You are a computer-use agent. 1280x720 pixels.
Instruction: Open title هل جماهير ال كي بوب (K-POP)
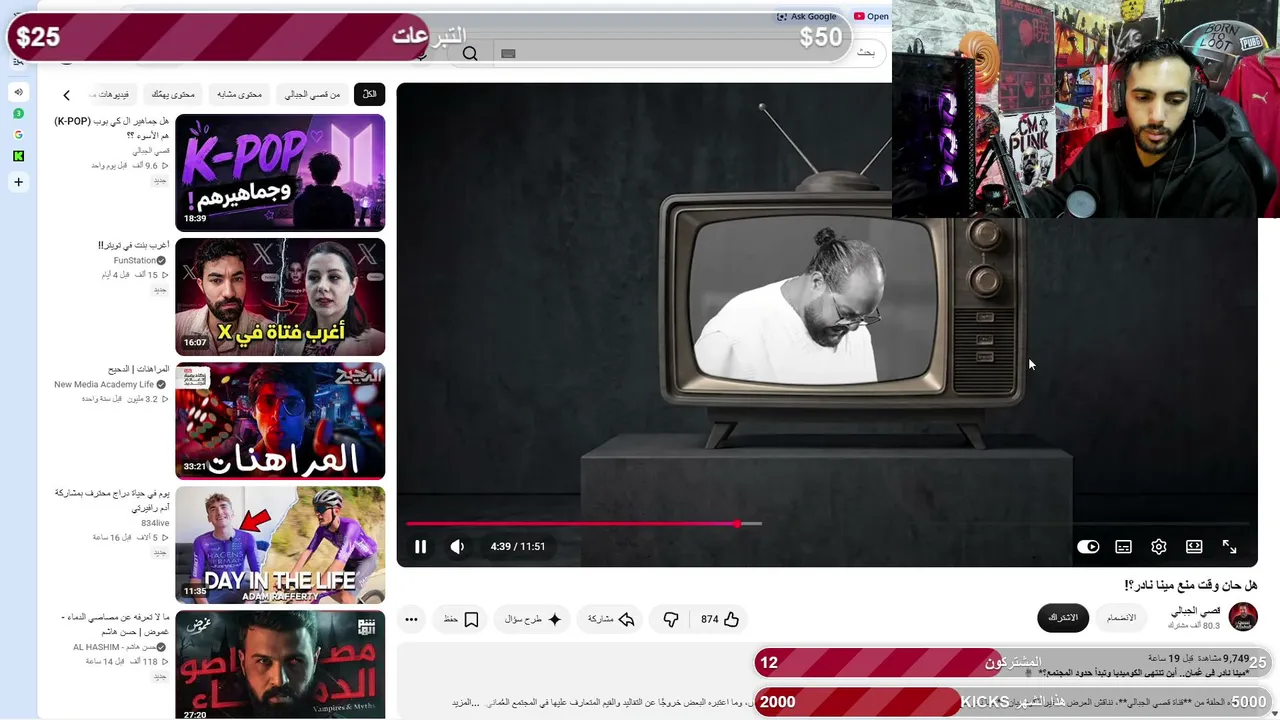[x=111, y=128]
